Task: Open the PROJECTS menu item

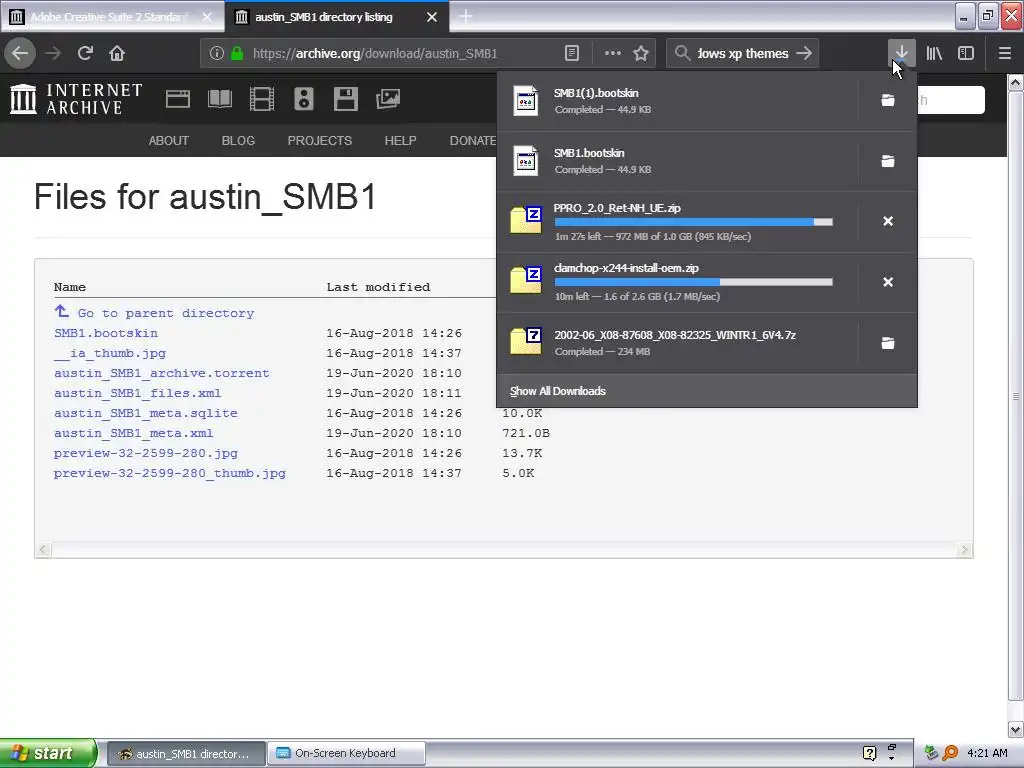Action: click(319, 140)
